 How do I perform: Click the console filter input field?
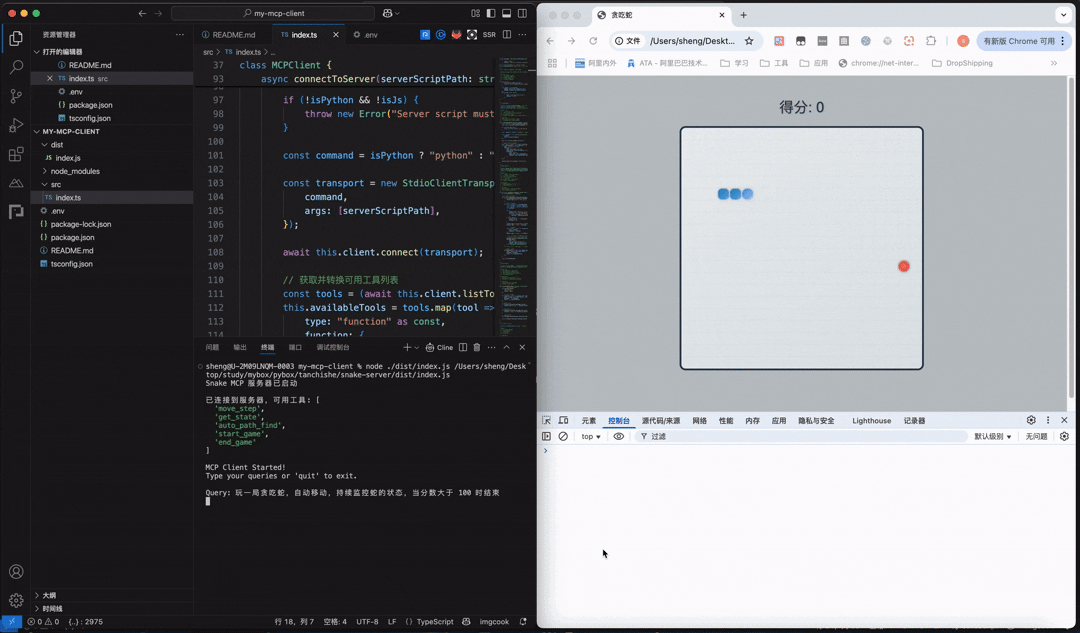tap(800, 437)
